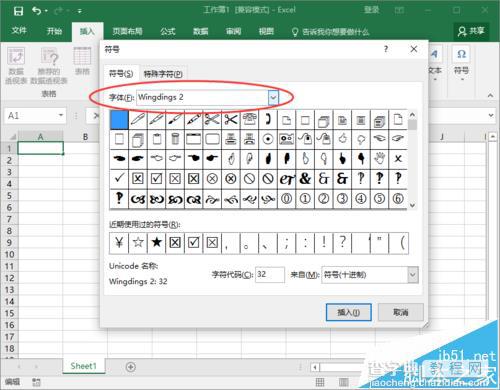500x390 pixels.
Task: Select the small x mark symbol
Action: [x=398, y=159]
